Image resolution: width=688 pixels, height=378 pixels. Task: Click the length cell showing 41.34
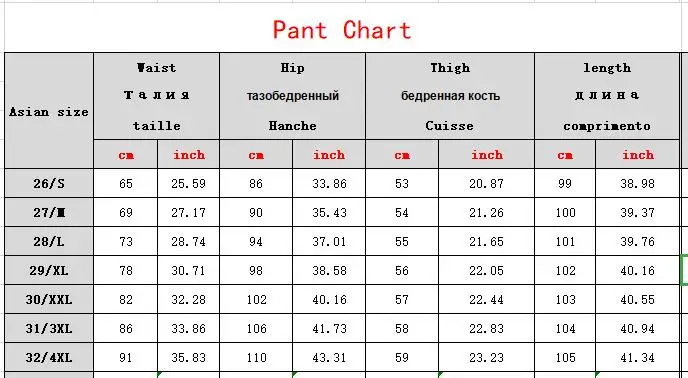(638, 357)
